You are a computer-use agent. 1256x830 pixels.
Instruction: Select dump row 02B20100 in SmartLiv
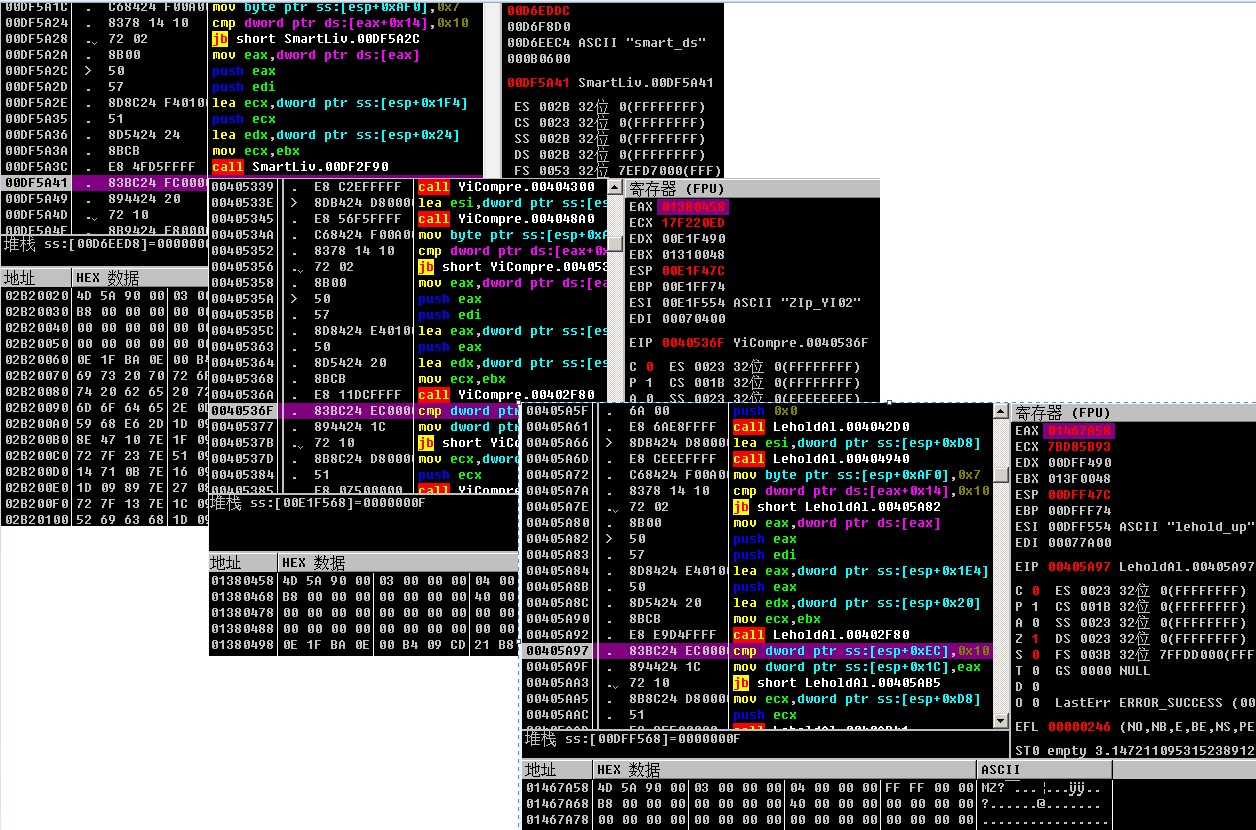click(x=105, y=519)
